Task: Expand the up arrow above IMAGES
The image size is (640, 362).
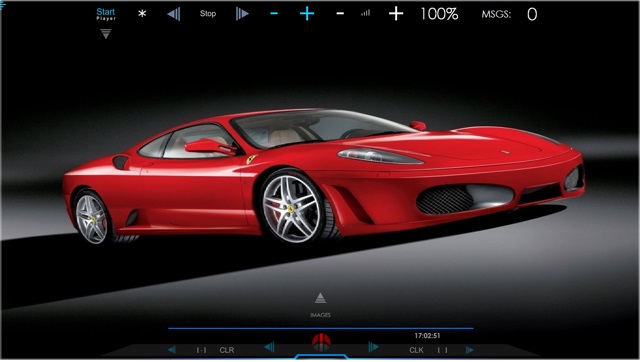Action: [x=320, y=298]
